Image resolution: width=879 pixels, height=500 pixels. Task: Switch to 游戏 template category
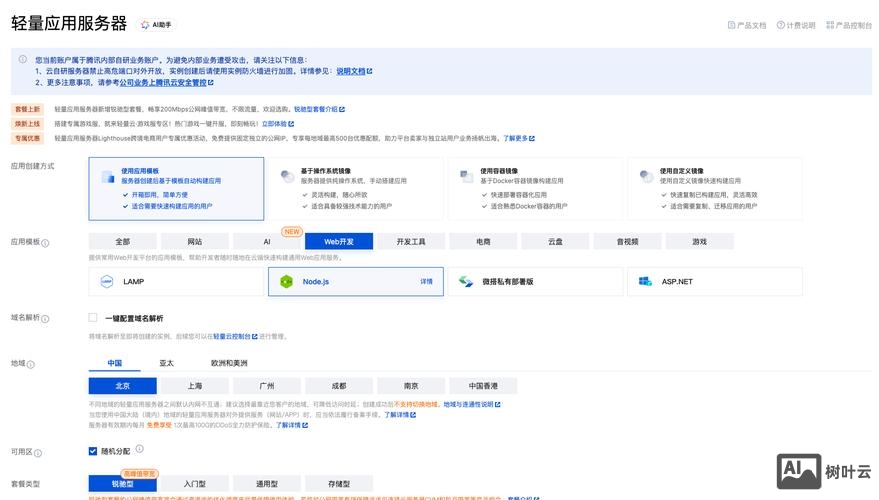pyautogui.click(x=700, y=242)
